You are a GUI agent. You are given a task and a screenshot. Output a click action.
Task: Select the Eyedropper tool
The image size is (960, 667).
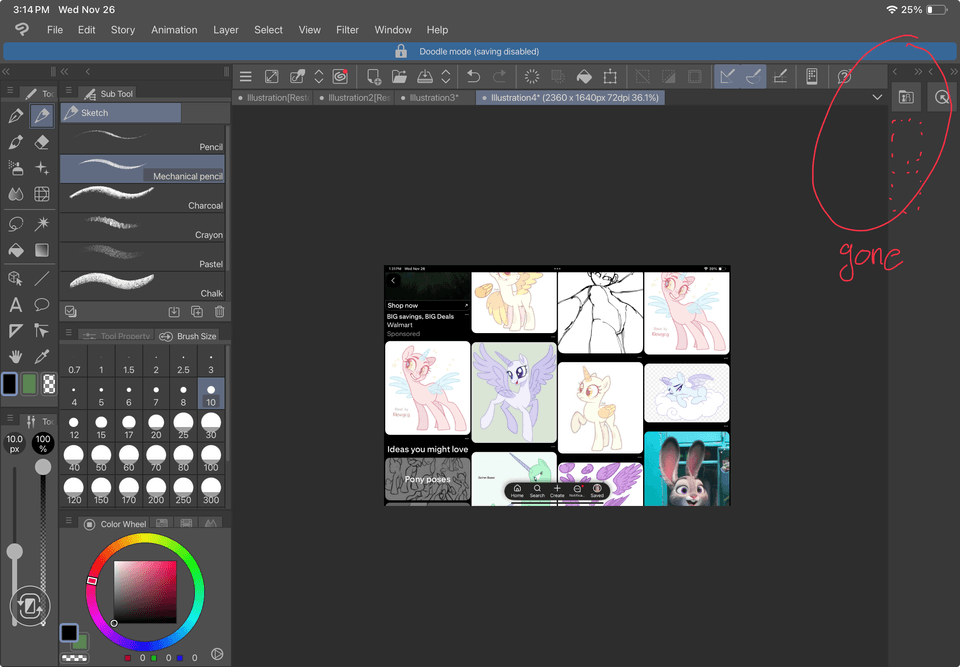[x=42, y=356]
